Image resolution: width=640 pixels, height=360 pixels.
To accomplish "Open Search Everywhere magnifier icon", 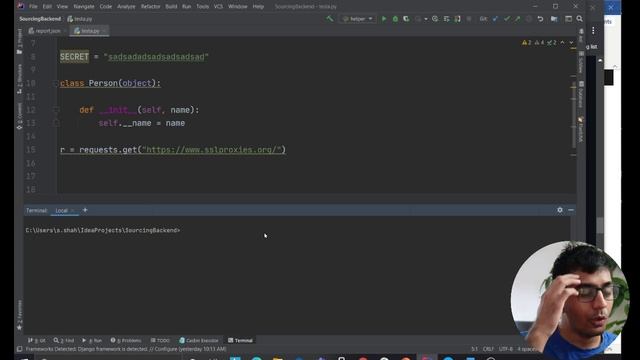I will [x=580, y=19].
